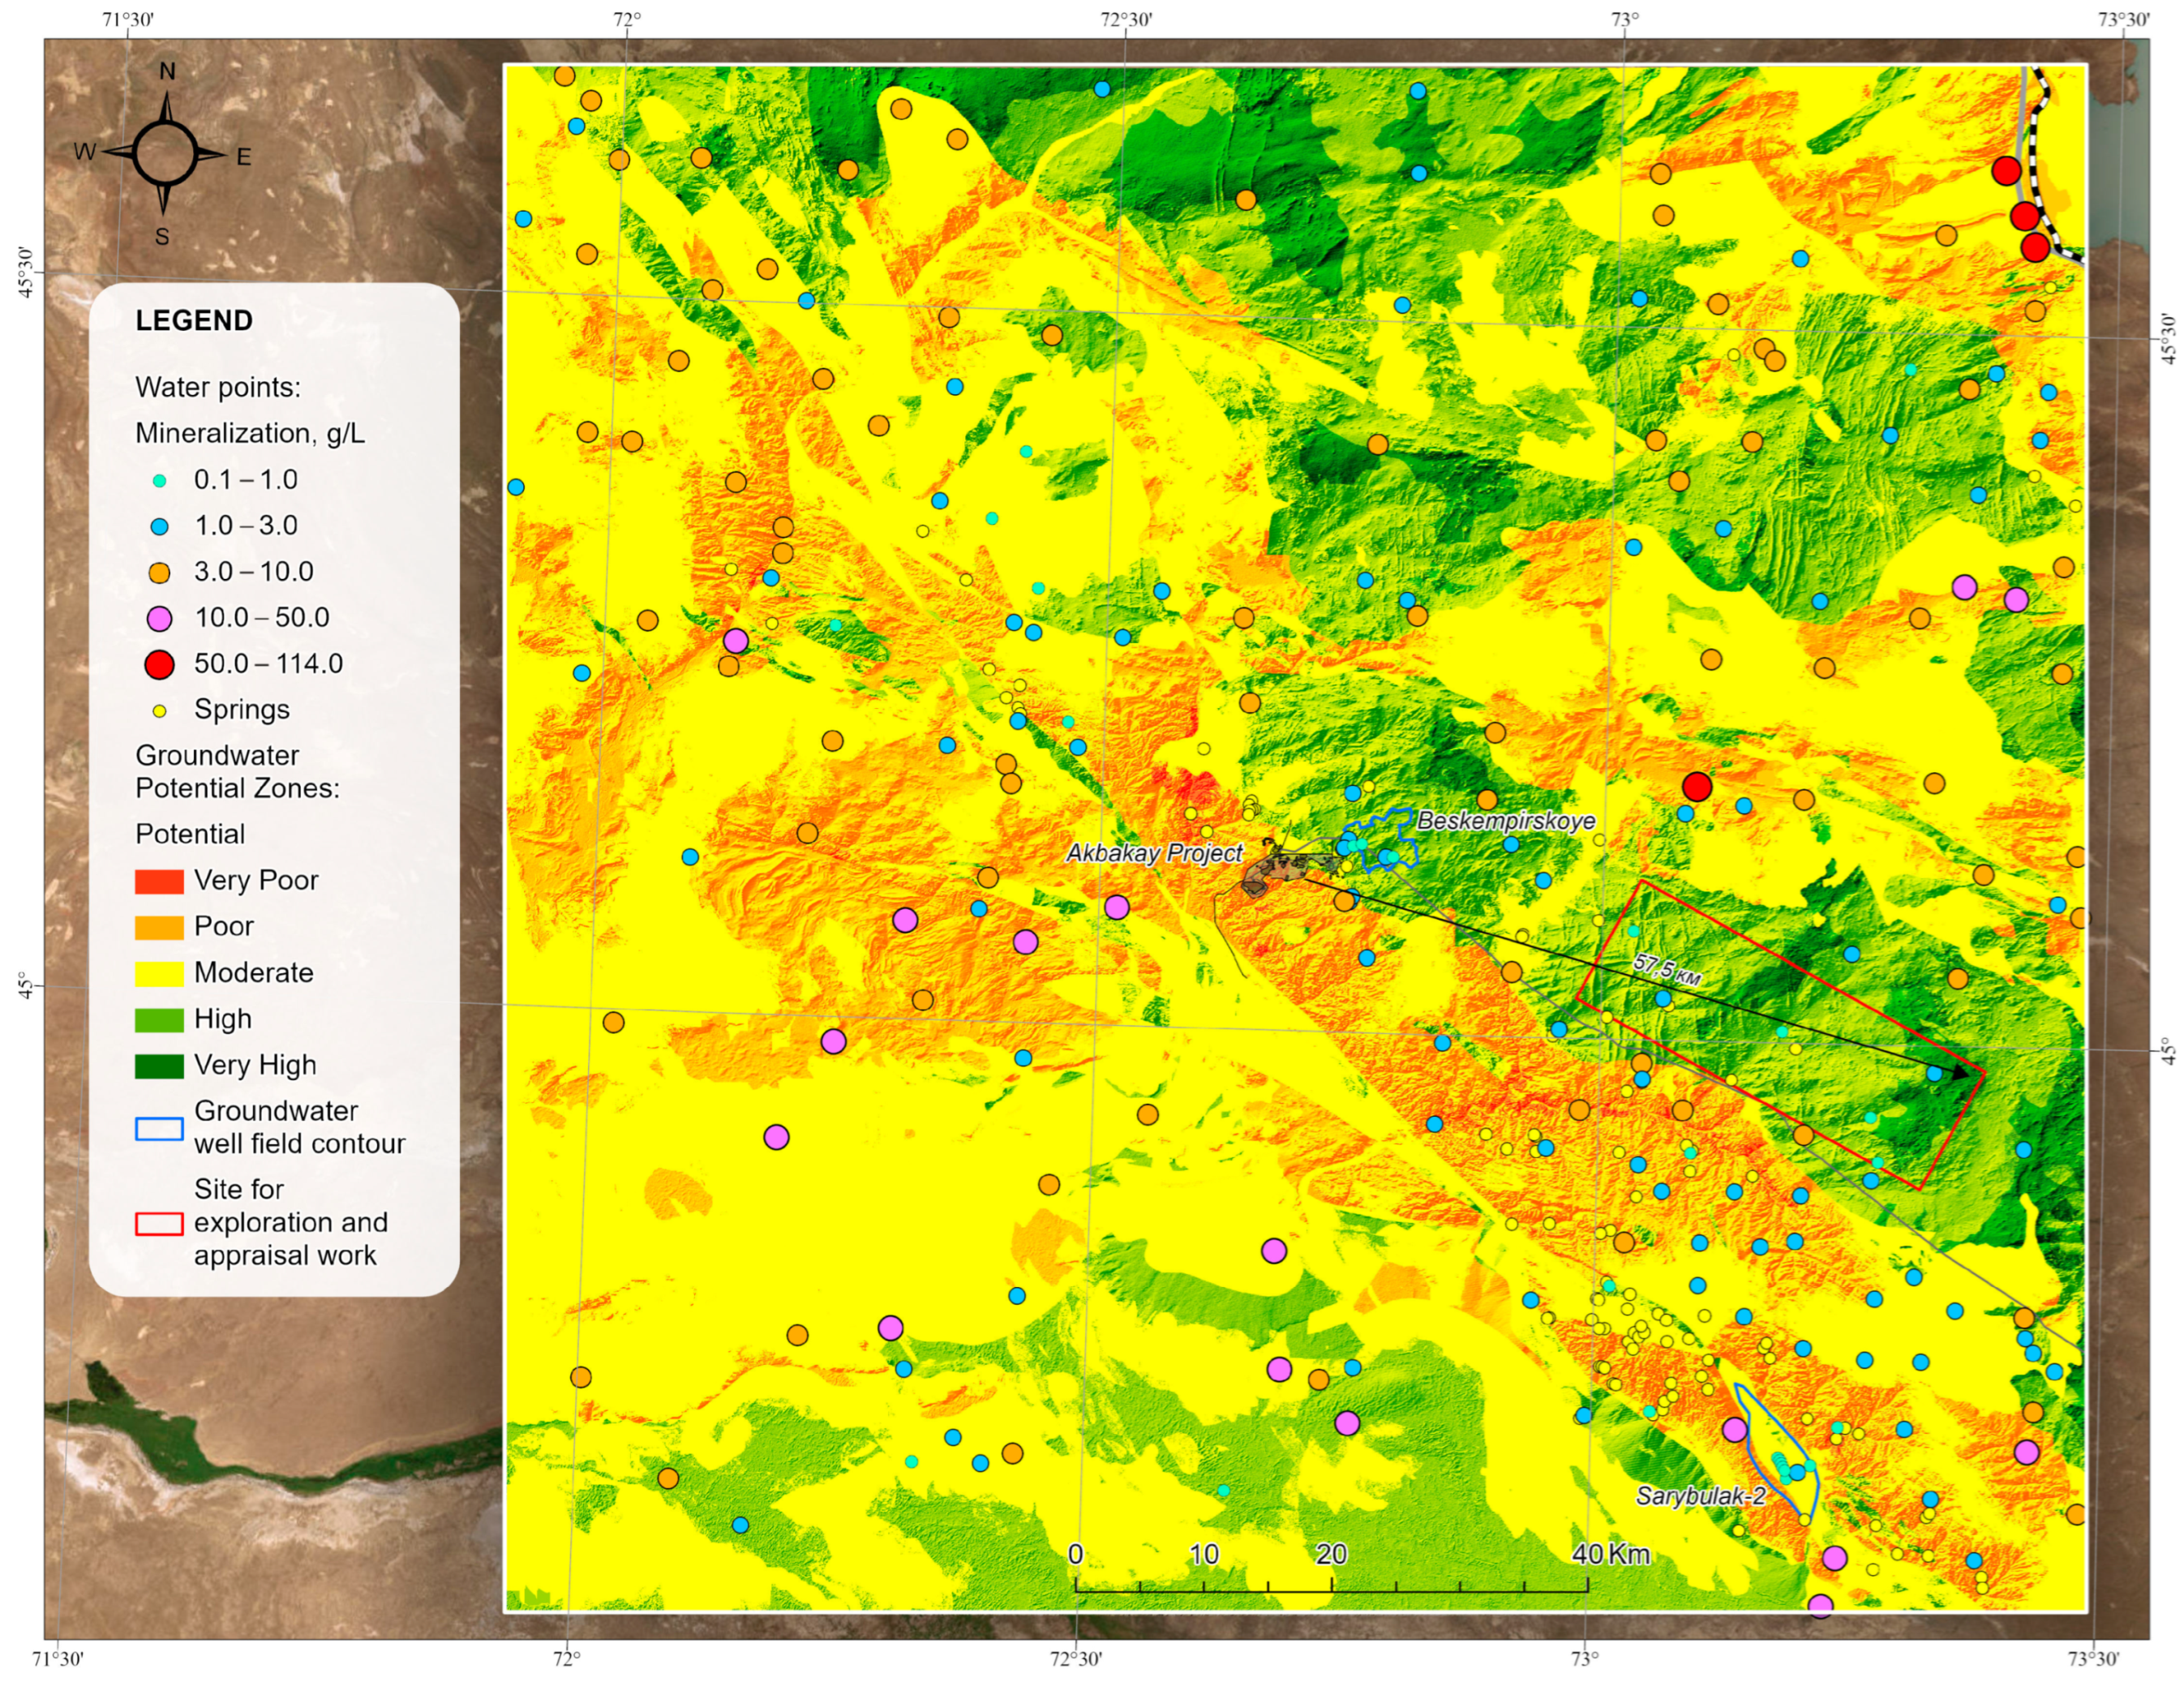2184x1682 pixels.
Task: Click the 40 Km scale bar label
Action: click(1610, 1554)
